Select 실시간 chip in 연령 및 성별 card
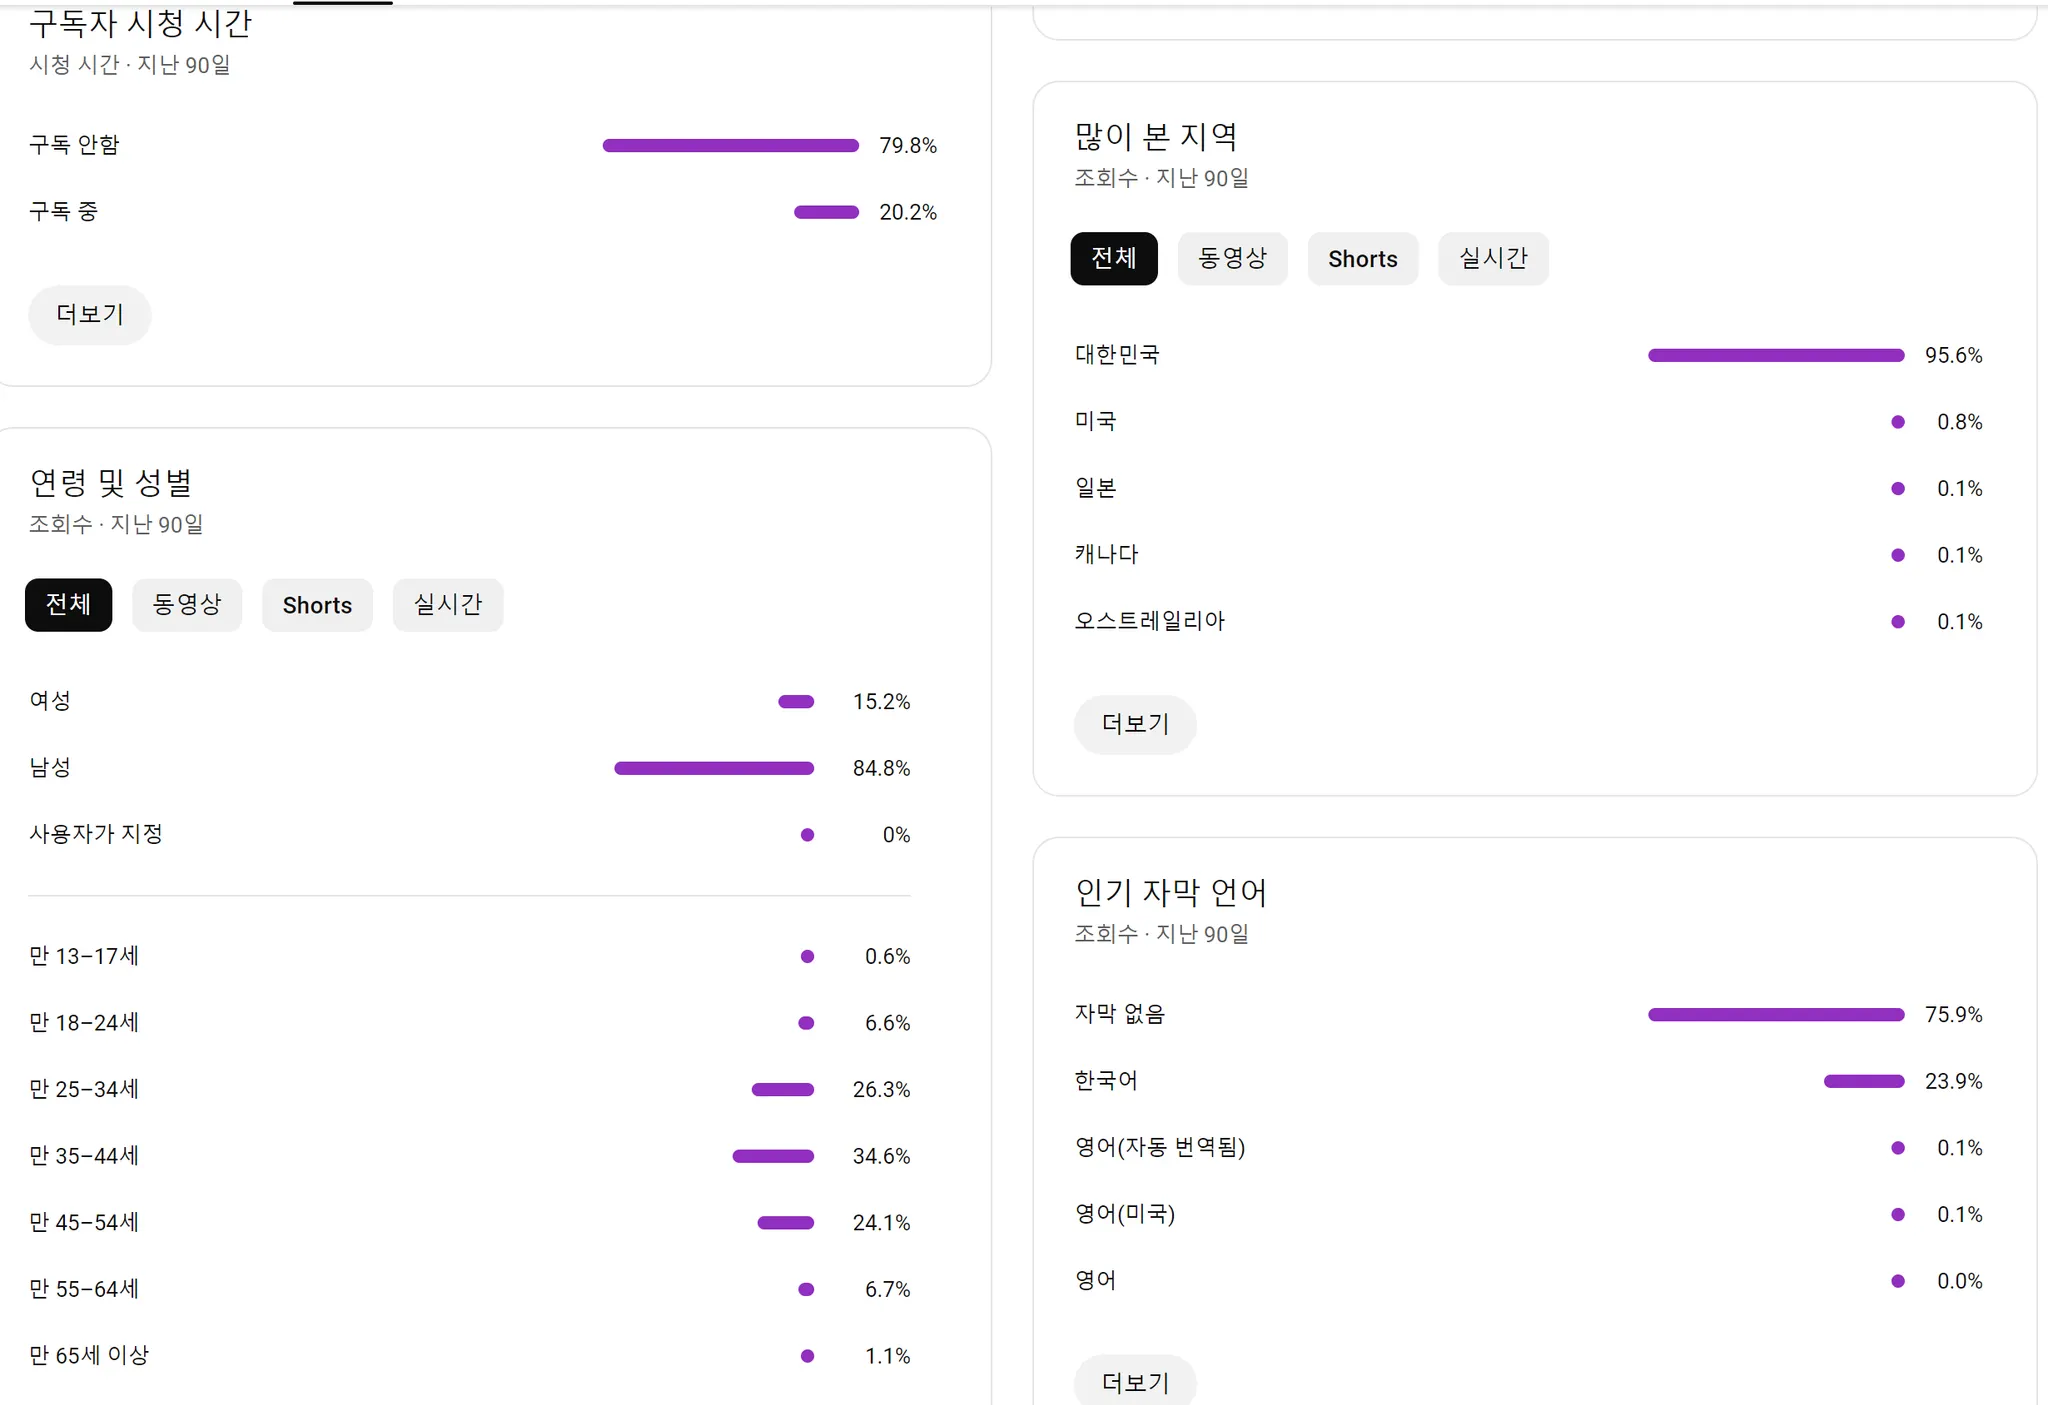The image size is (2048, 1405). pyautogui.click(x=448, y=605)
